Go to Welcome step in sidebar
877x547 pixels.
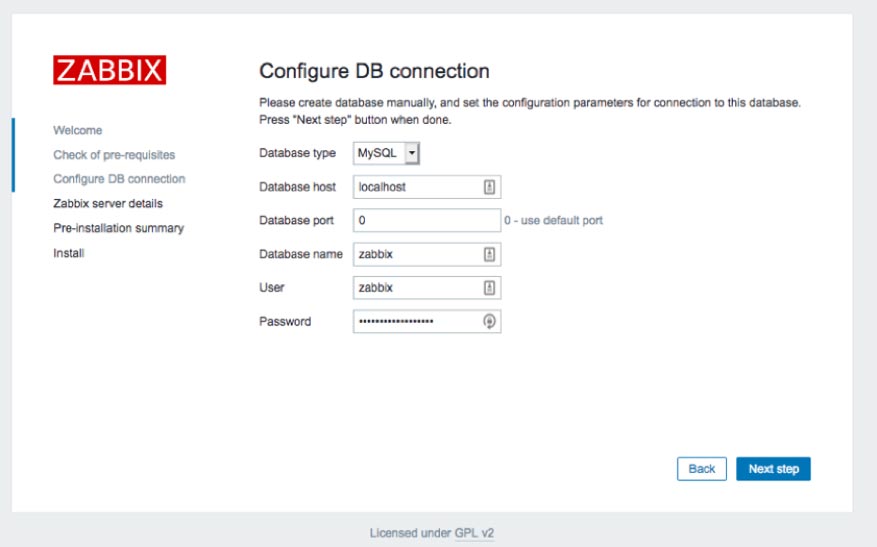[x=78, y=130]
